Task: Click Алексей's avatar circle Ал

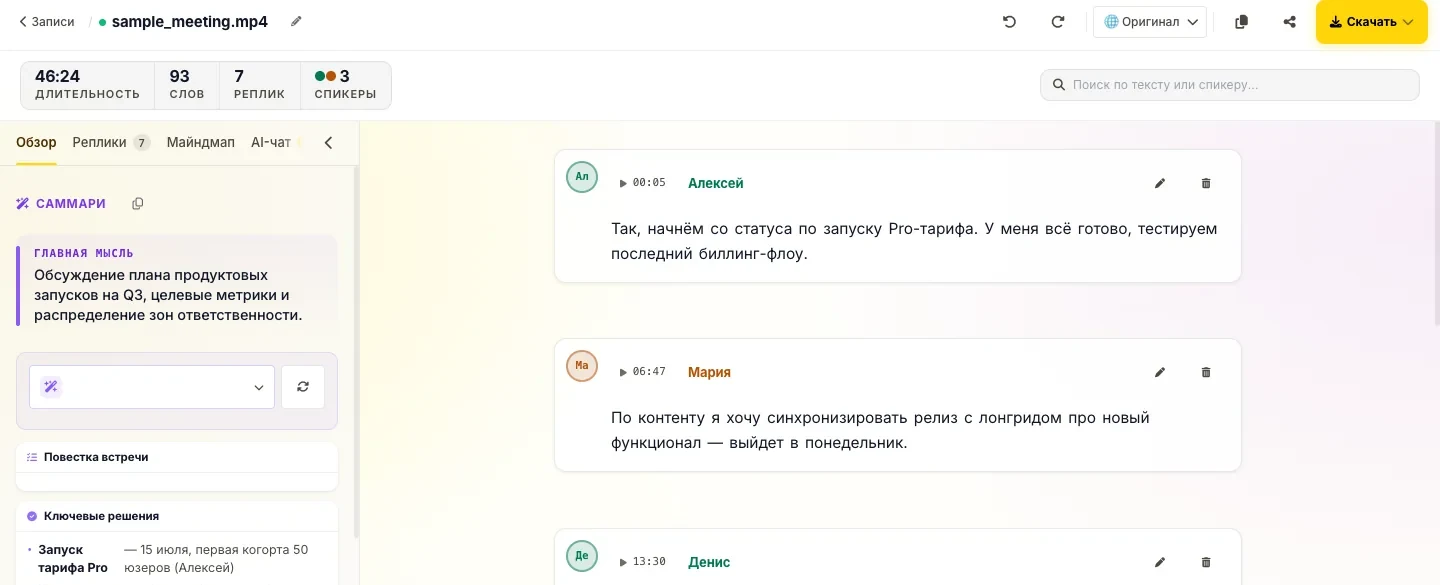Action: tap(582, 177)
